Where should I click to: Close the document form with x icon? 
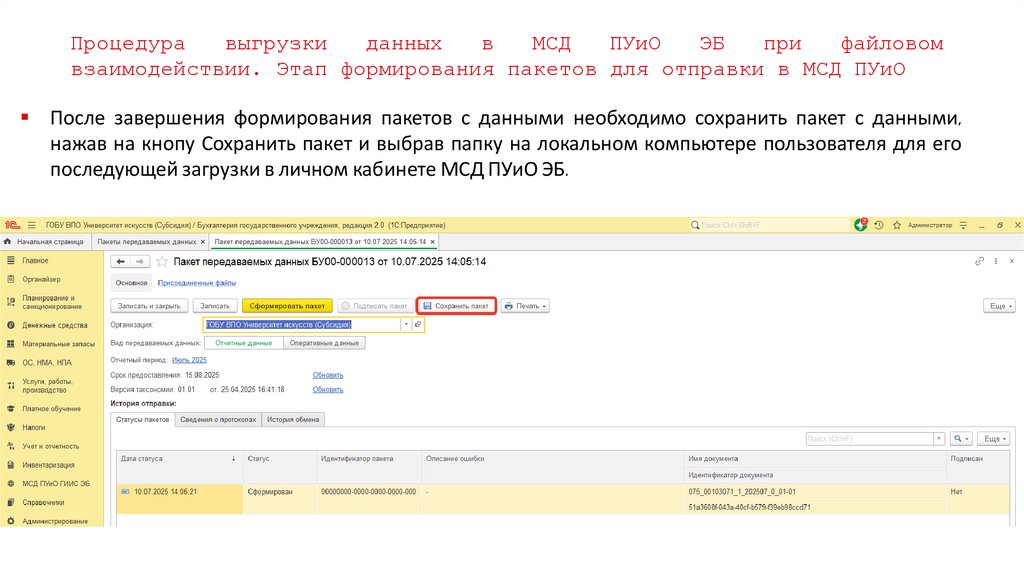point(1012,261)
